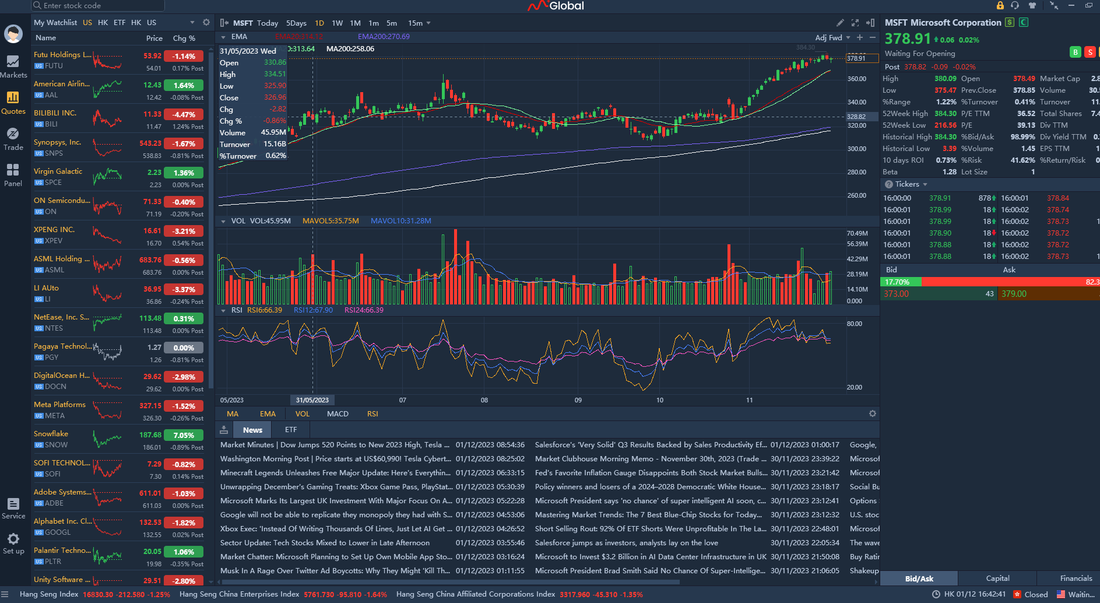
Task: Click the green dollar badge beside Microsoft Corporation
Action: coord(1010,22)
